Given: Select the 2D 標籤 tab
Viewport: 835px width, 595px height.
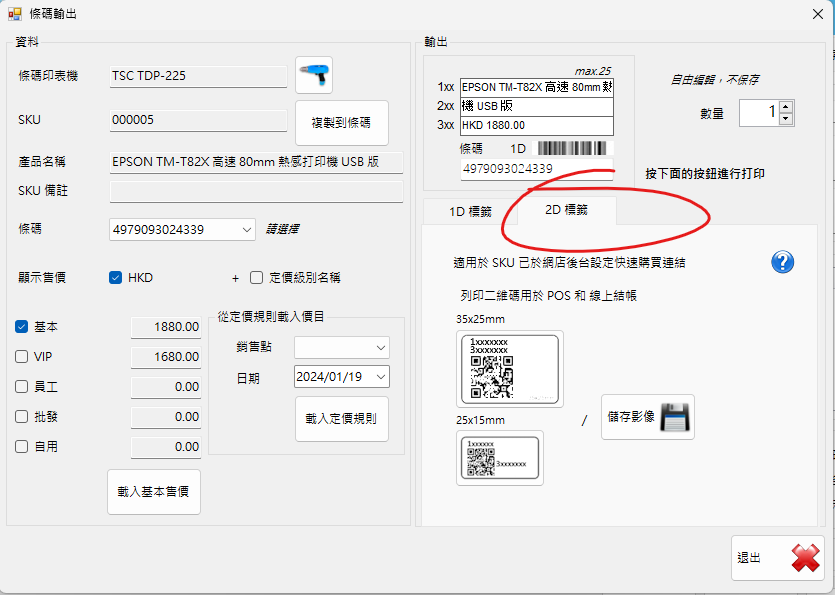Looking at the screenshot, I should click(567, 210).
